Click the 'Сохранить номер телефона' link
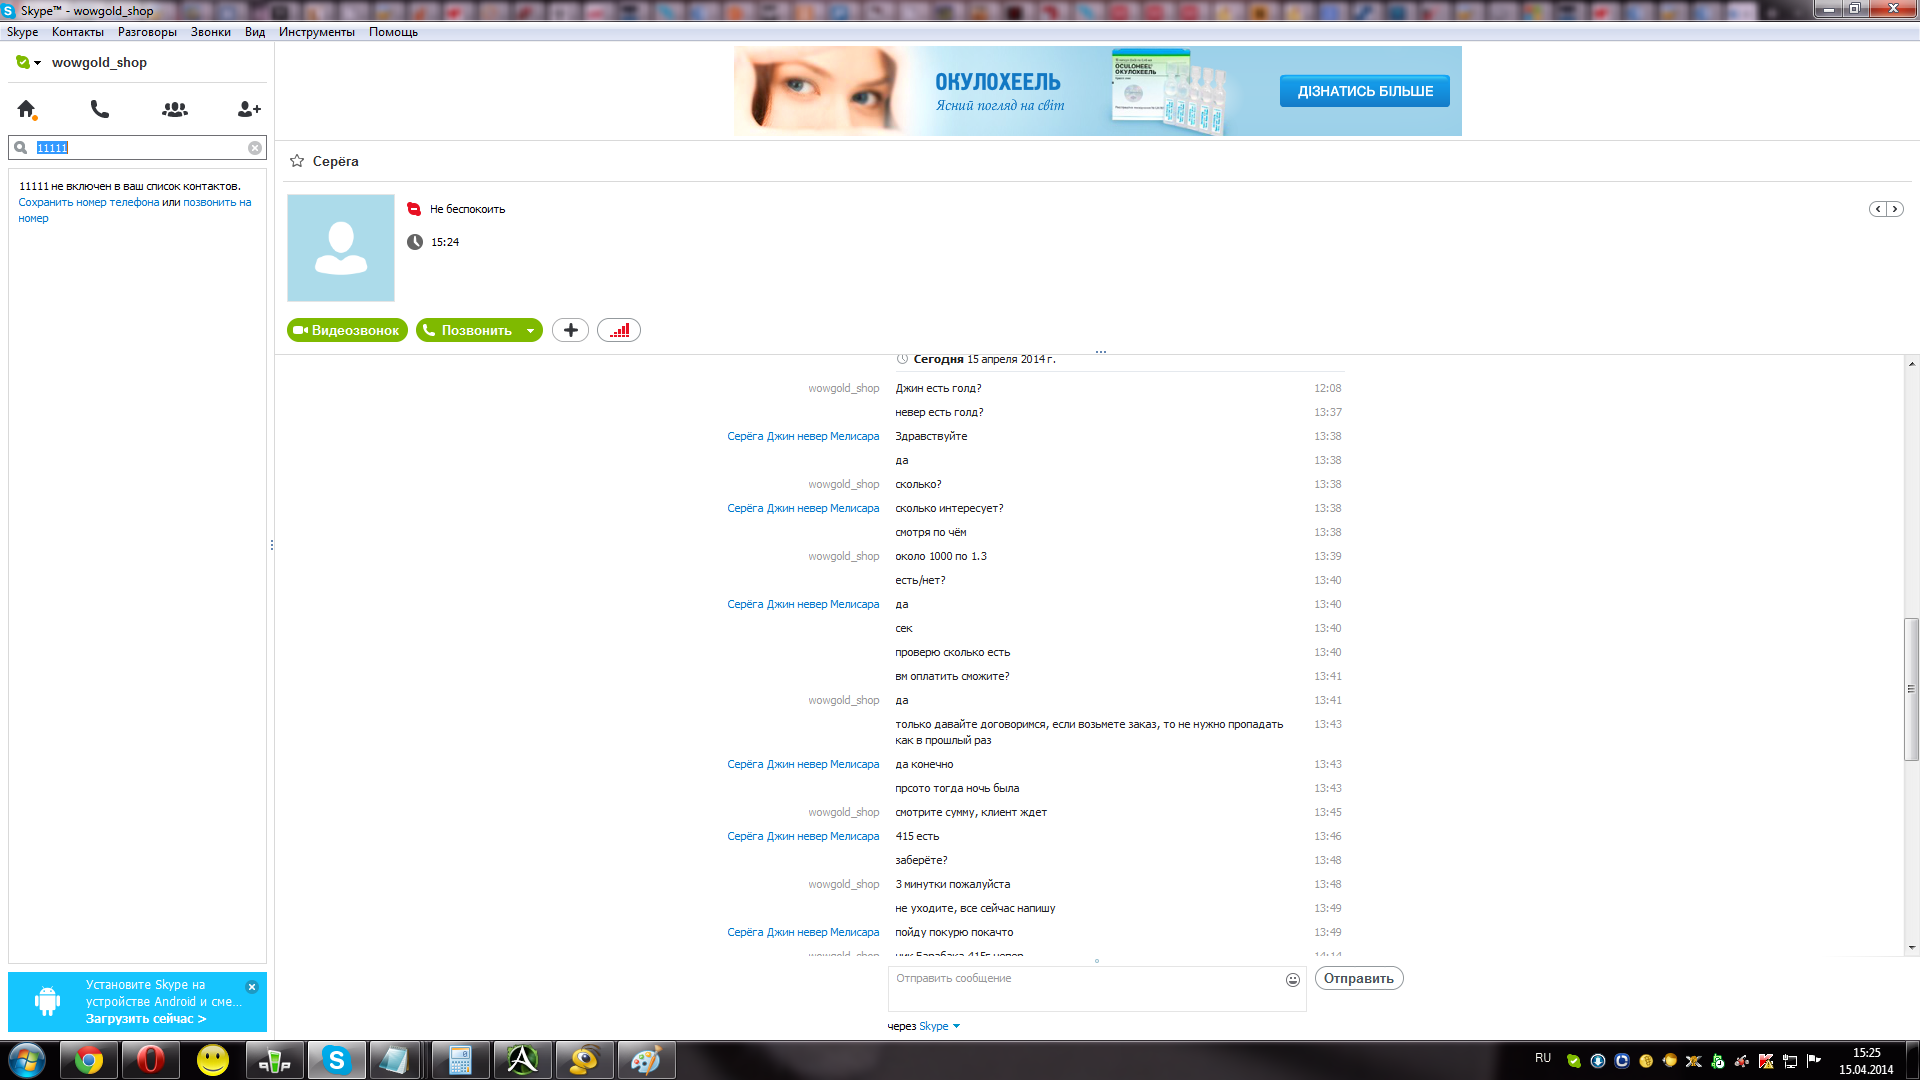 click(x=88, y=202)
